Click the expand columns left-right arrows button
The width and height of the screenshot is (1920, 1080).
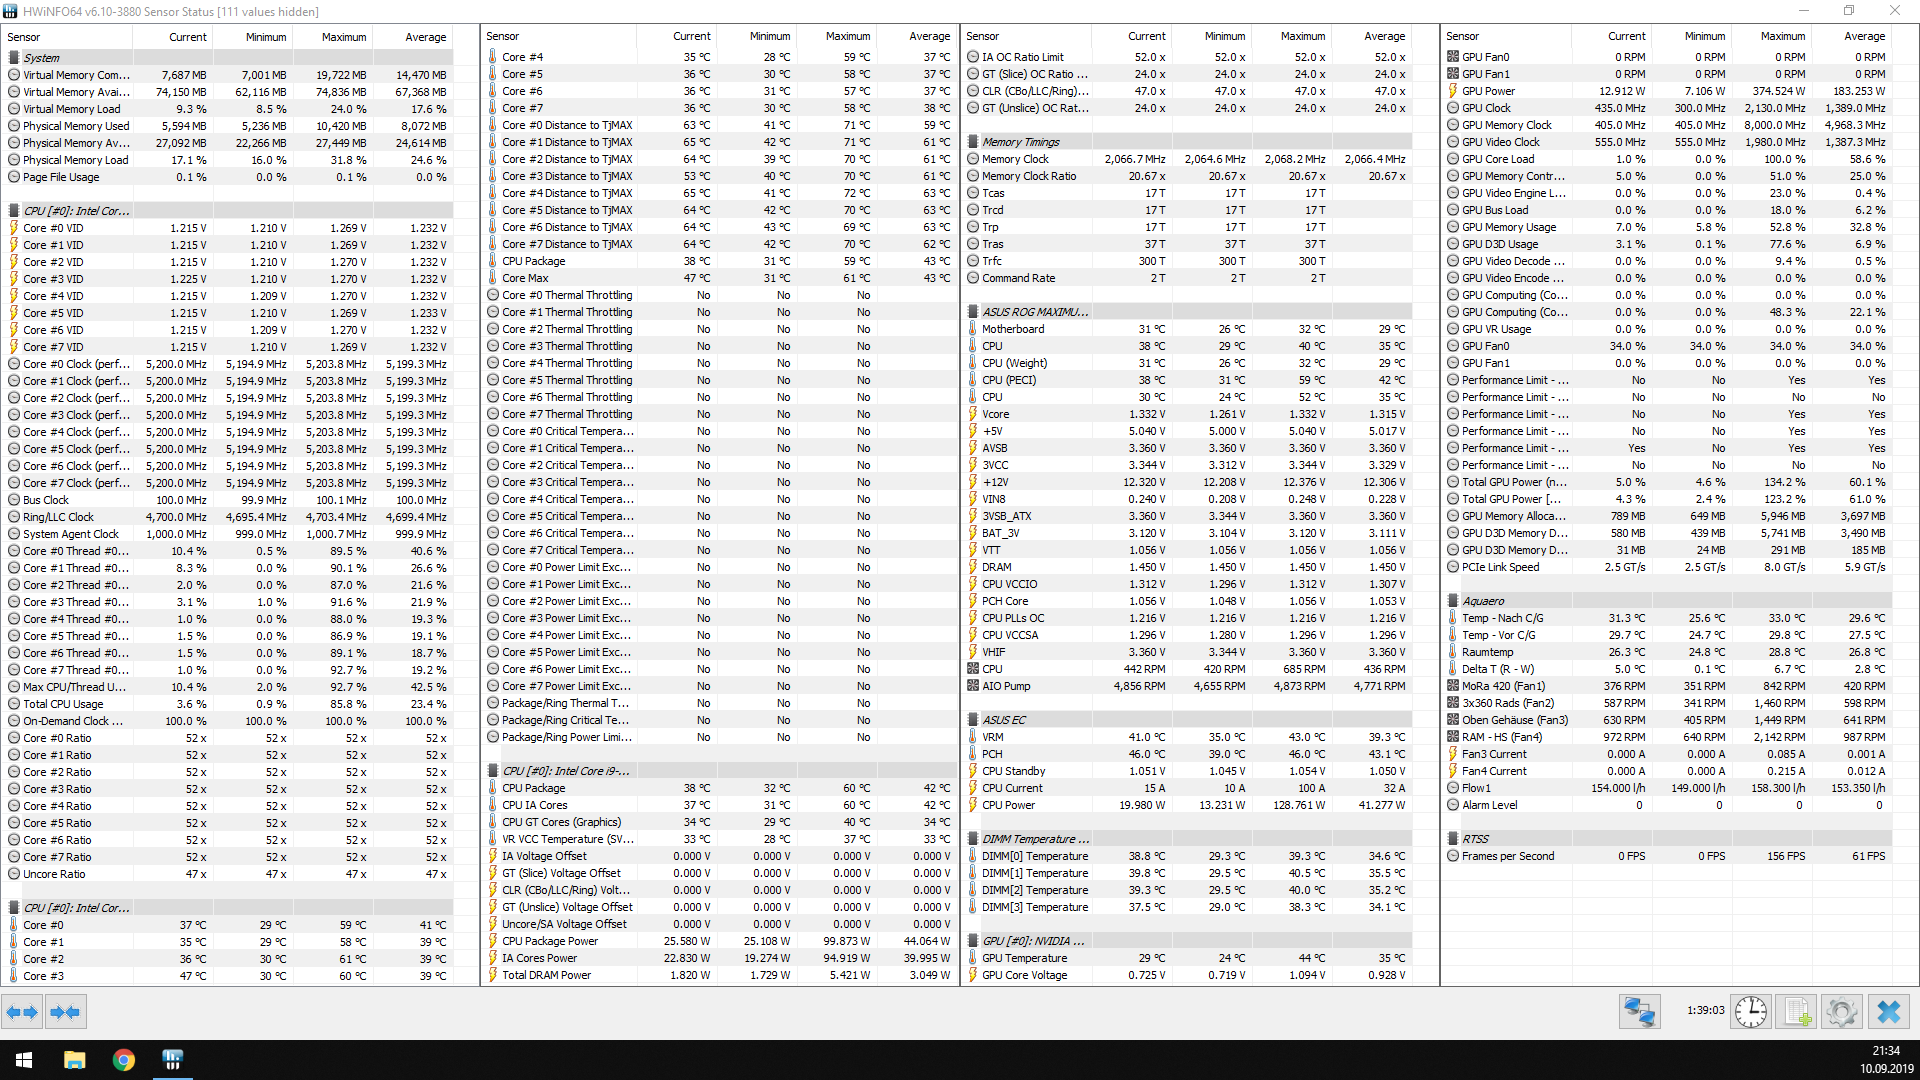[x=22, y=1012]
